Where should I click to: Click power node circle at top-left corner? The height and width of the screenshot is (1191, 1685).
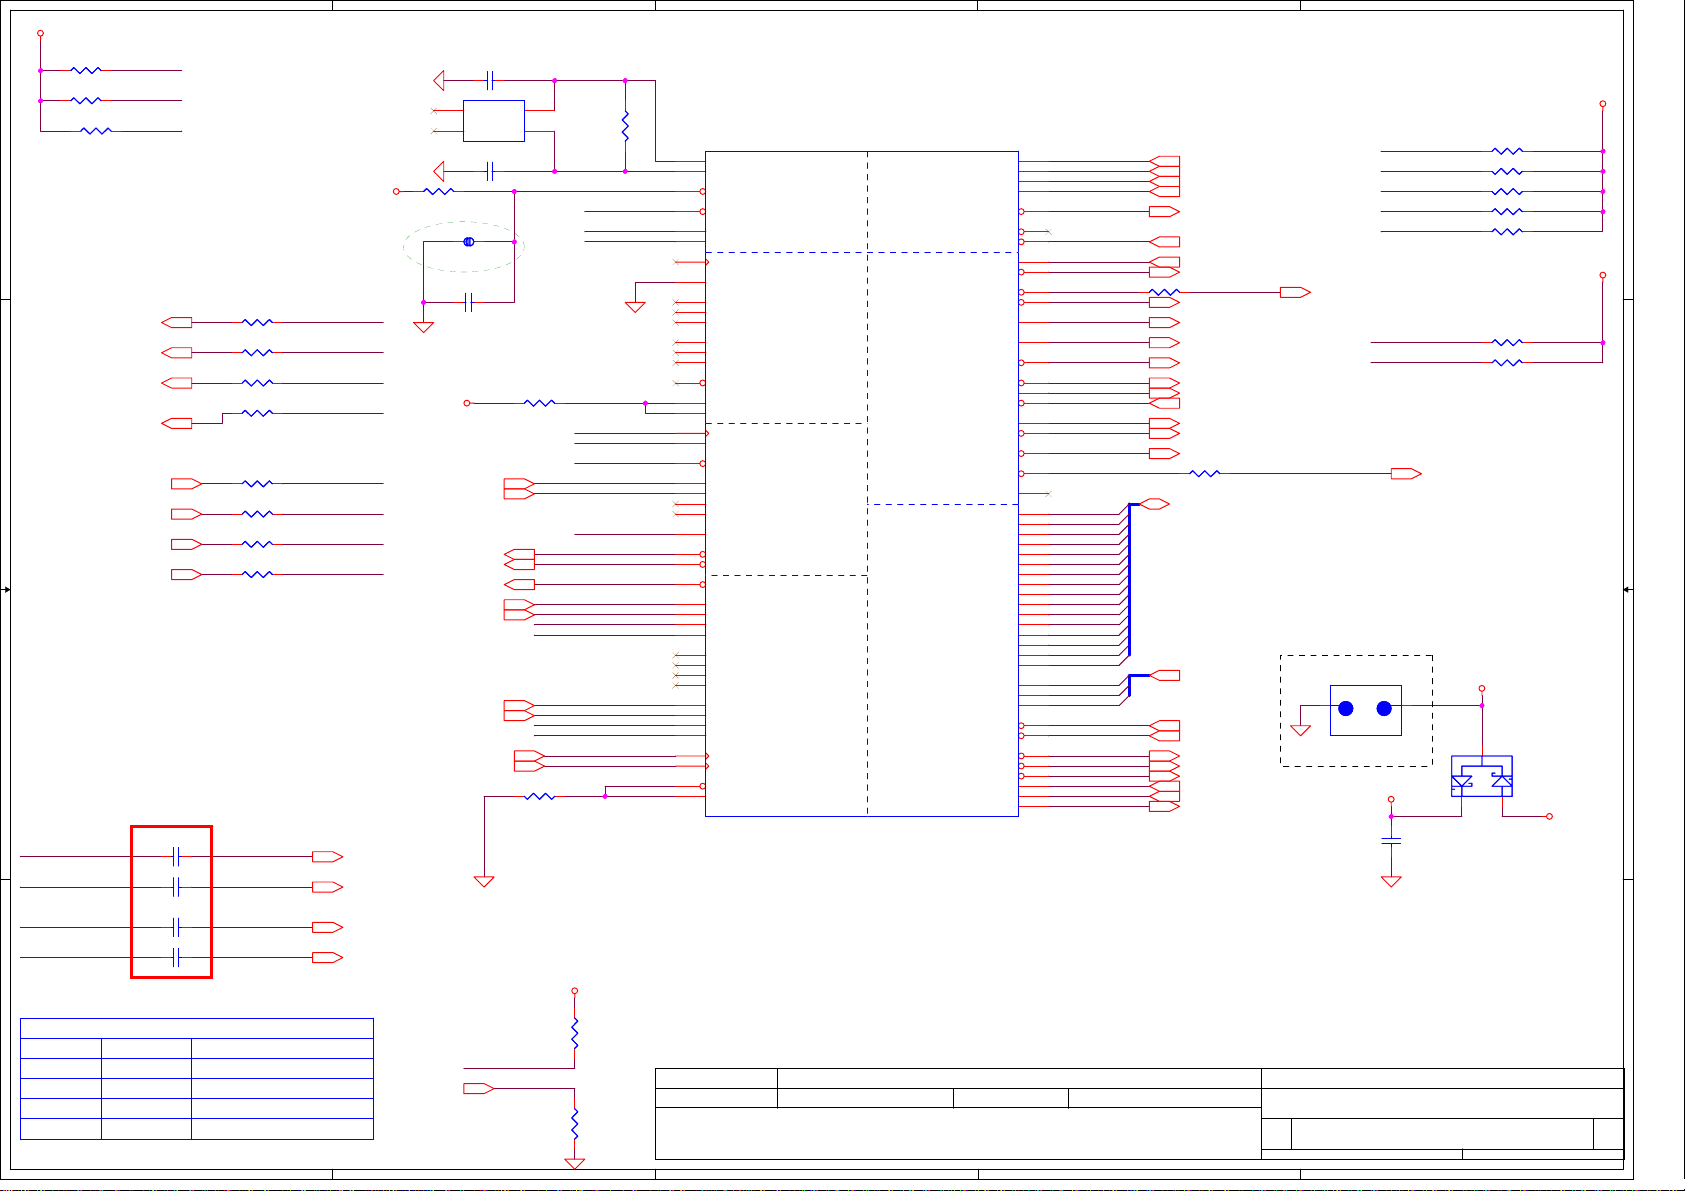point(40,33)
